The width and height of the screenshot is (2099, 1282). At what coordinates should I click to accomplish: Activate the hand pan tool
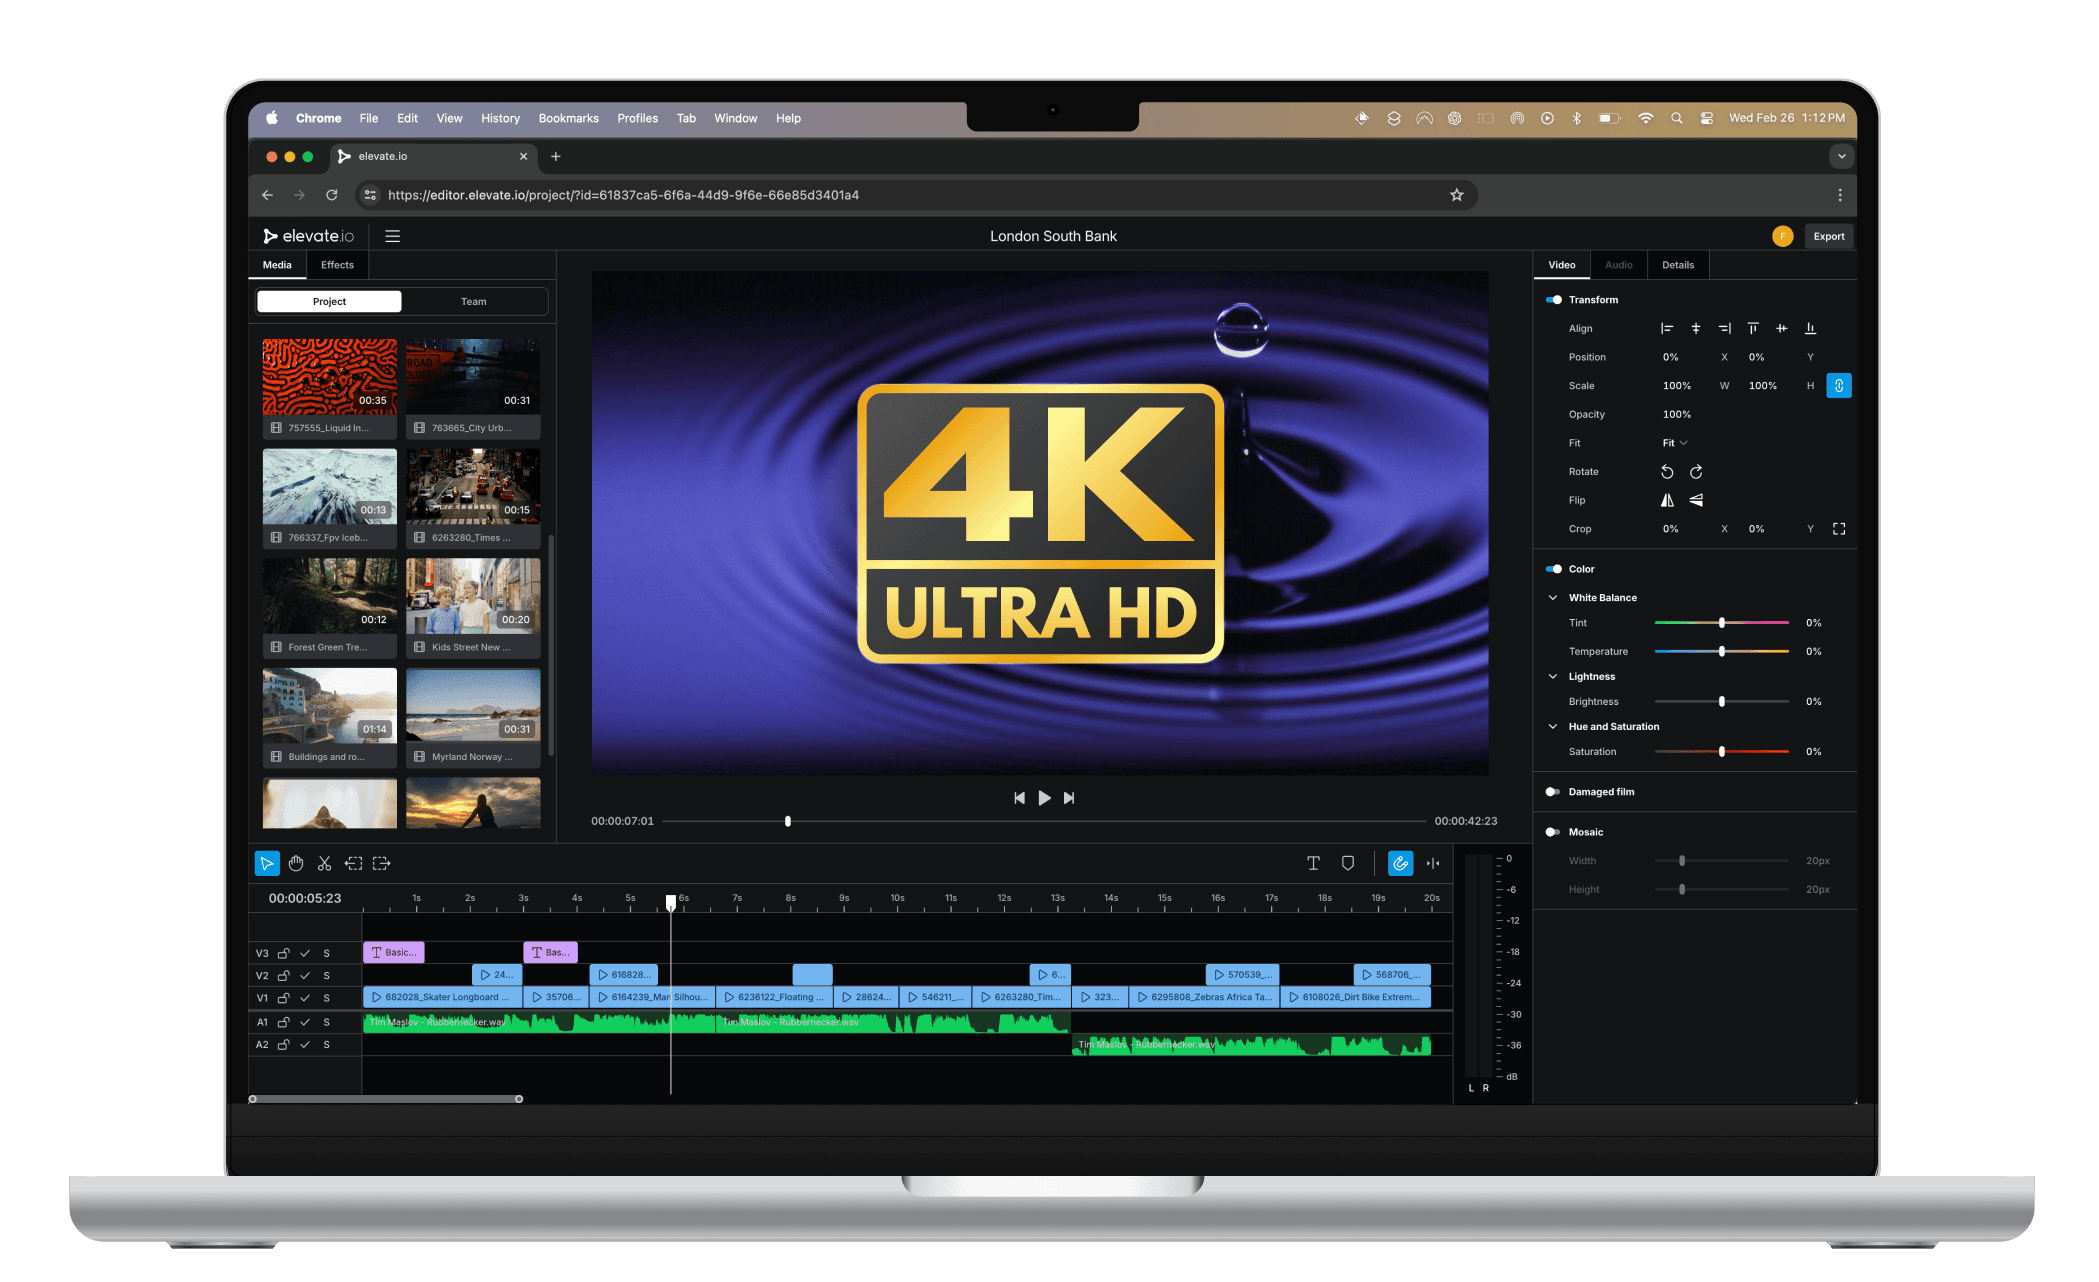coord(296,863)
